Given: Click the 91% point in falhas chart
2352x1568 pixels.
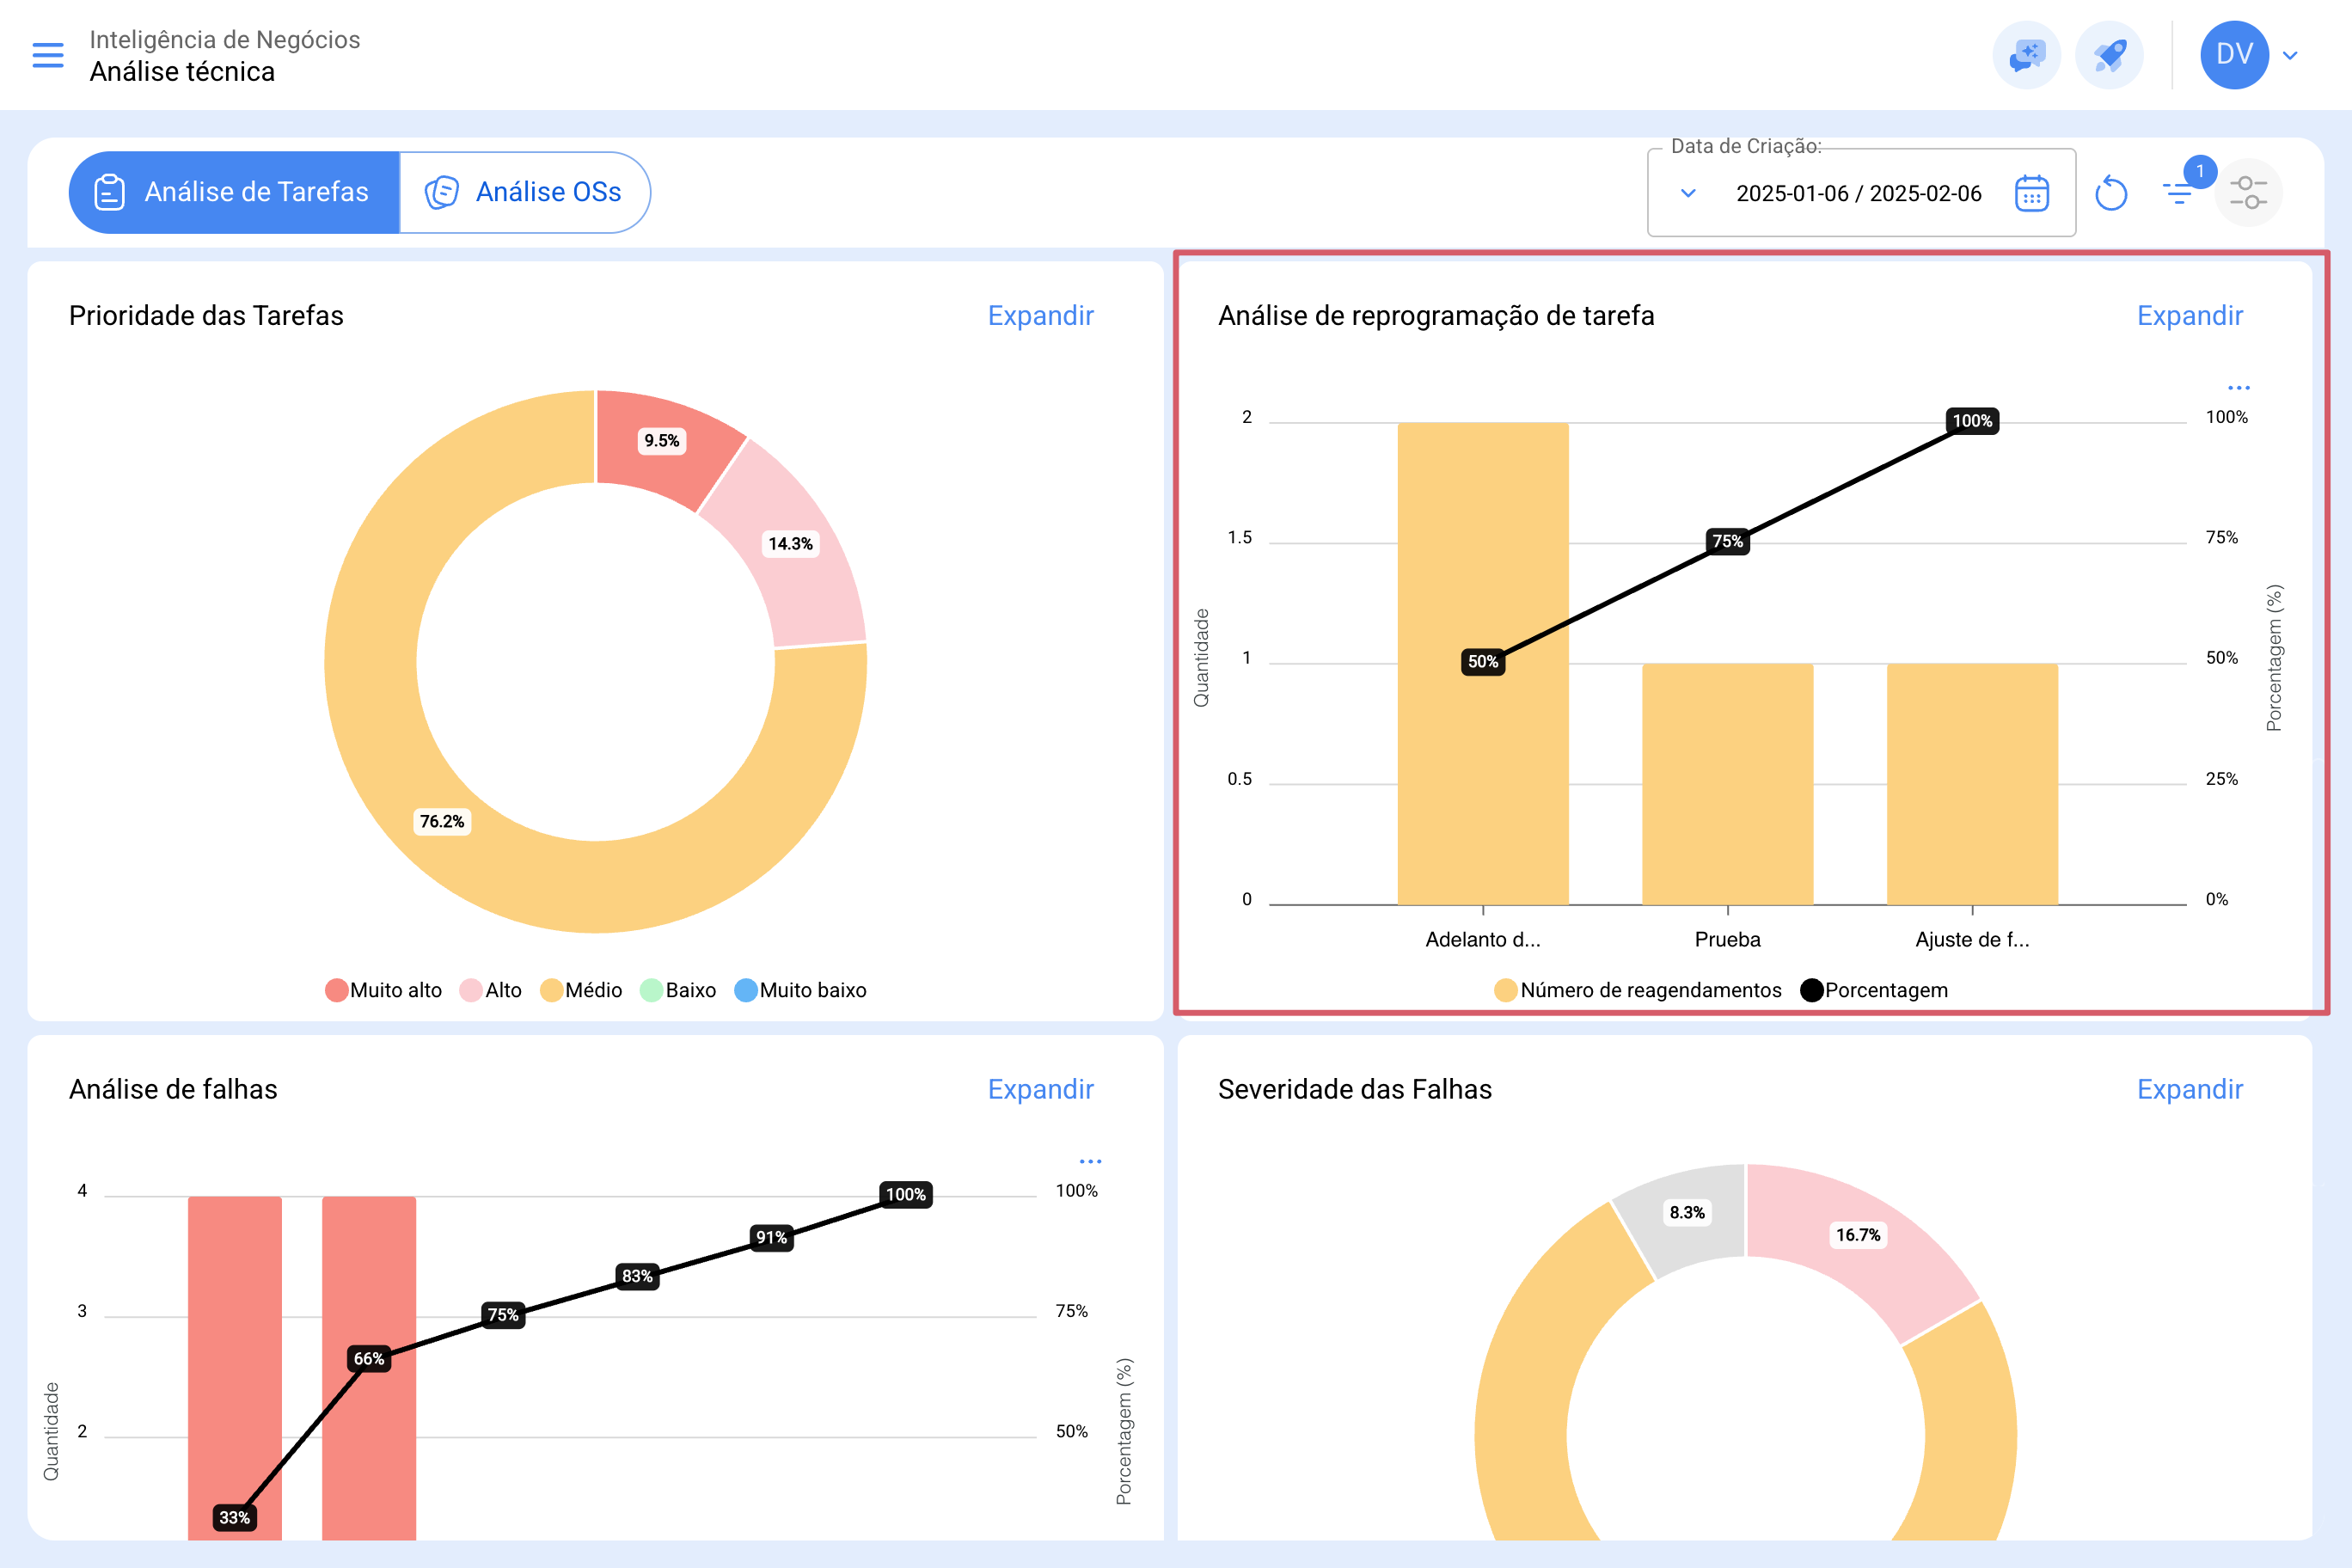Looking at the screenshot, I should (x=771, y=1237).
